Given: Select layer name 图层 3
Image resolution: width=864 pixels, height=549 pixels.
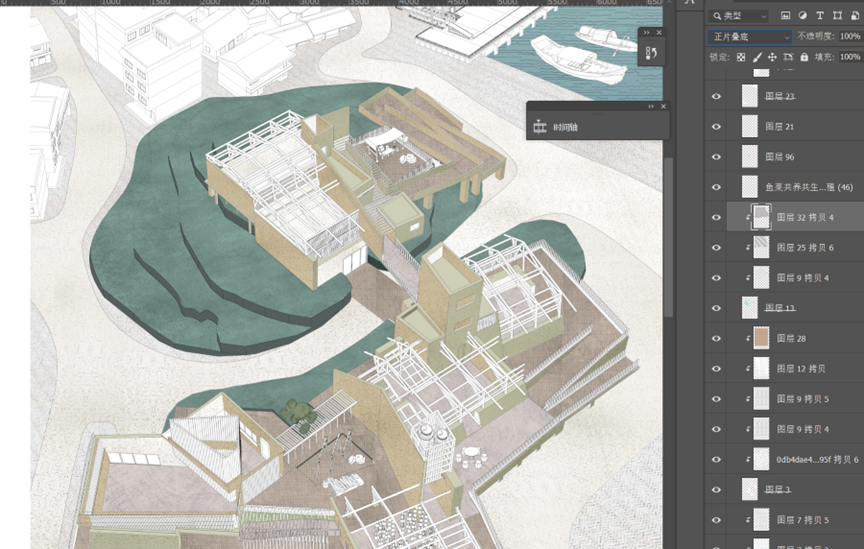Looking at the screenshot, I should (778, 489).
